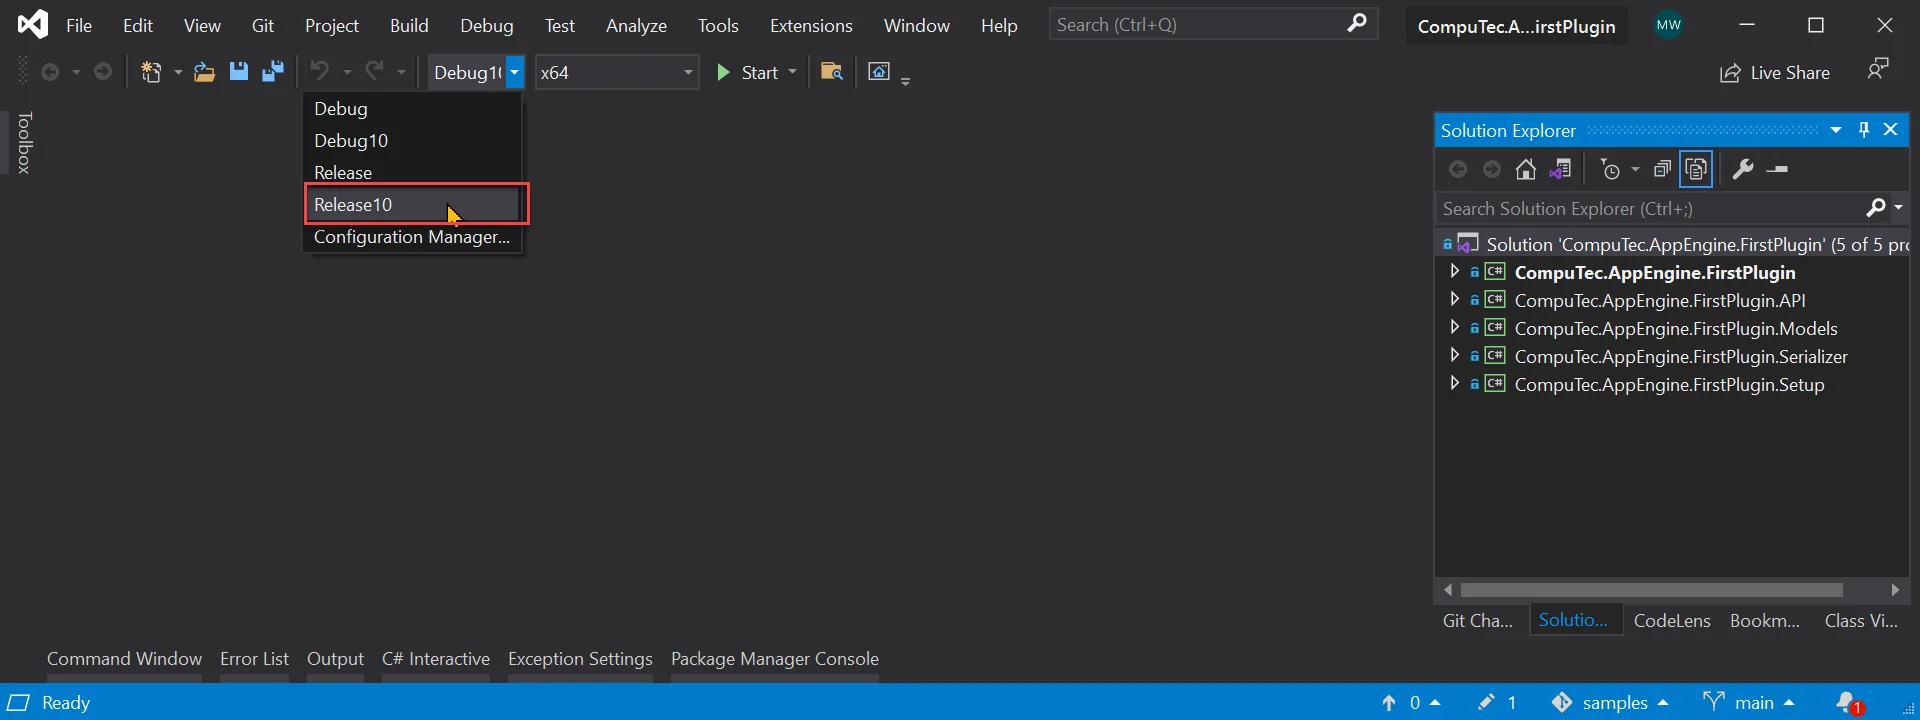This screenshot has width=1920, height=720.
Task: Click Collapse All in Solution Explorer
Action: [x=1662, y=170]
